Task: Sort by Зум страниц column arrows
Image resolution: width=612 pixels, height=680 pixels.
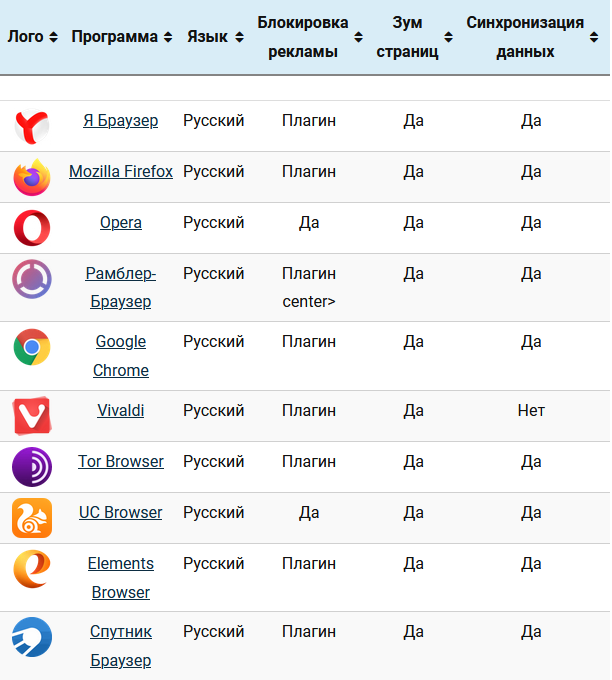Action: (448, 37)
